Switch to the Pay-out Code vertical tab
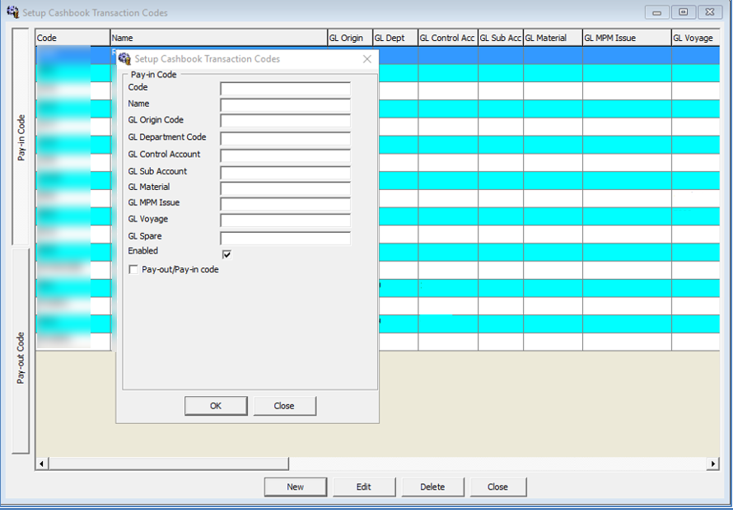This screenshot has height=510, width=733. pos(21,351)
